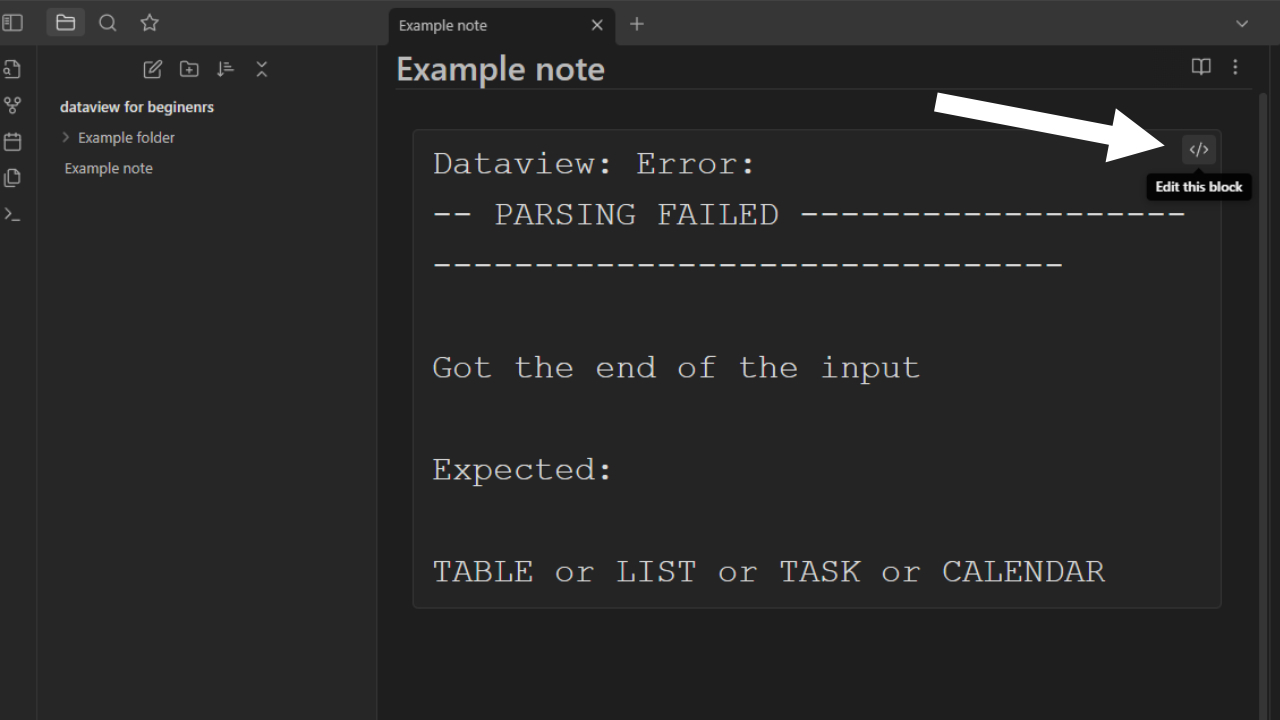Change the file sort order
The height and width of the screenshot is (720, 1280).
[225, 68]
